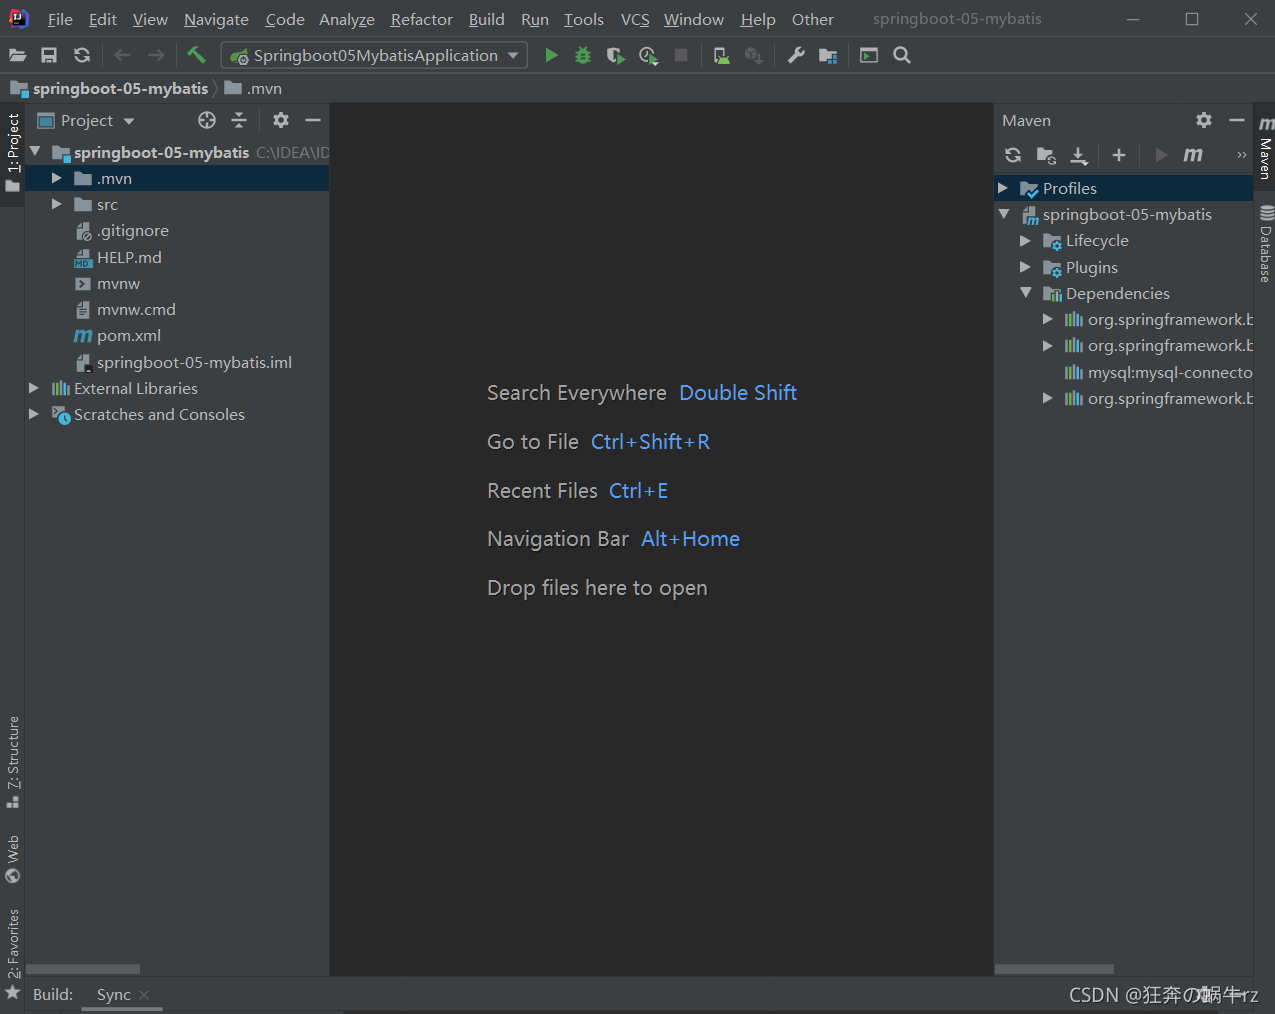Hide the Project panel with minus icon
Image resolution: width=1275 pixels, height=1014 pixels.
[313, 120]
